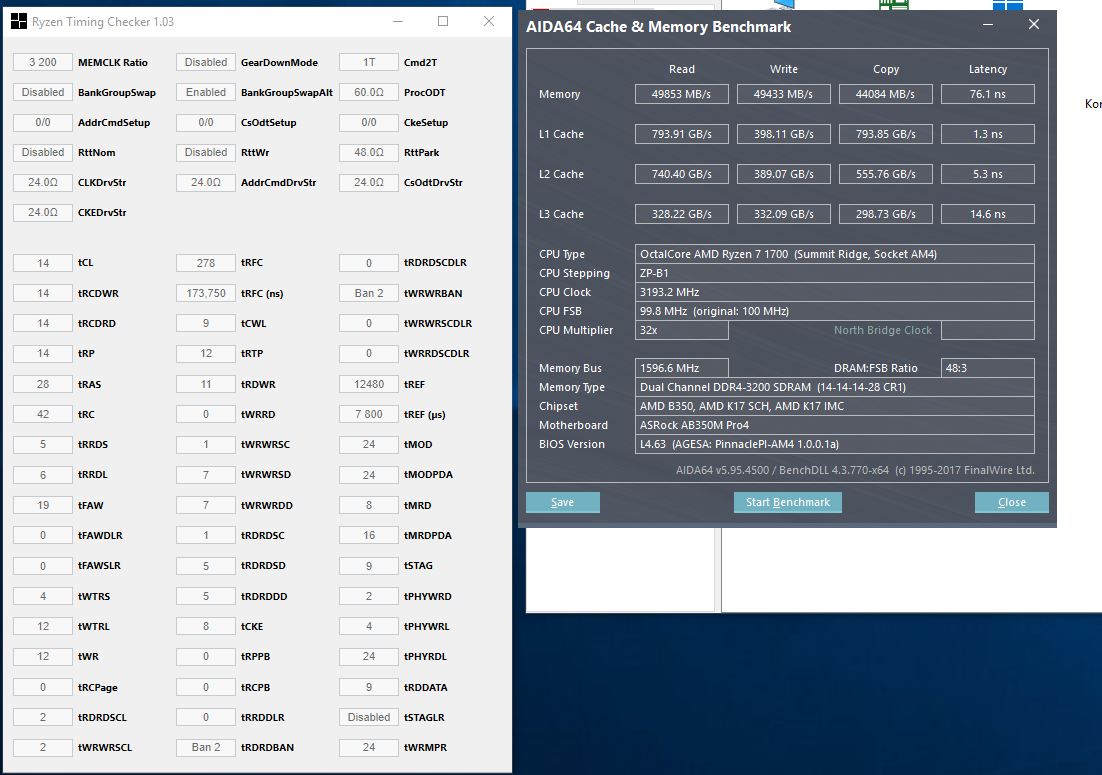Image resolution: width=1102 pixels, height=775 pixels.
Task: Click Save in AIDA64 benchmark window
Action: click(562, 502)
